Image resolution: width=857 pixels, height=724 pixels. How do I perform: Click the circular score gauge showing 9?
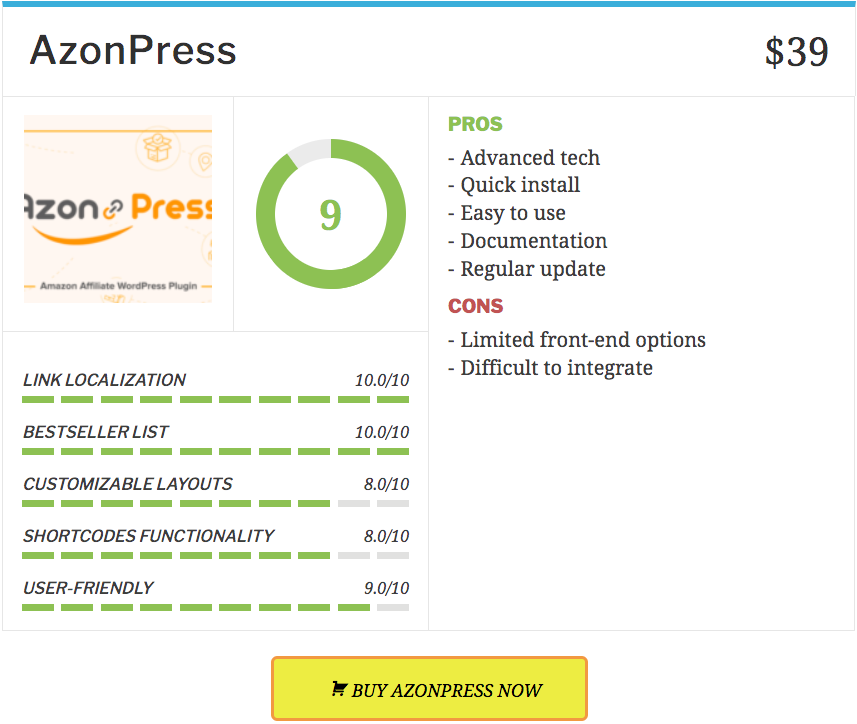point(330,214)
